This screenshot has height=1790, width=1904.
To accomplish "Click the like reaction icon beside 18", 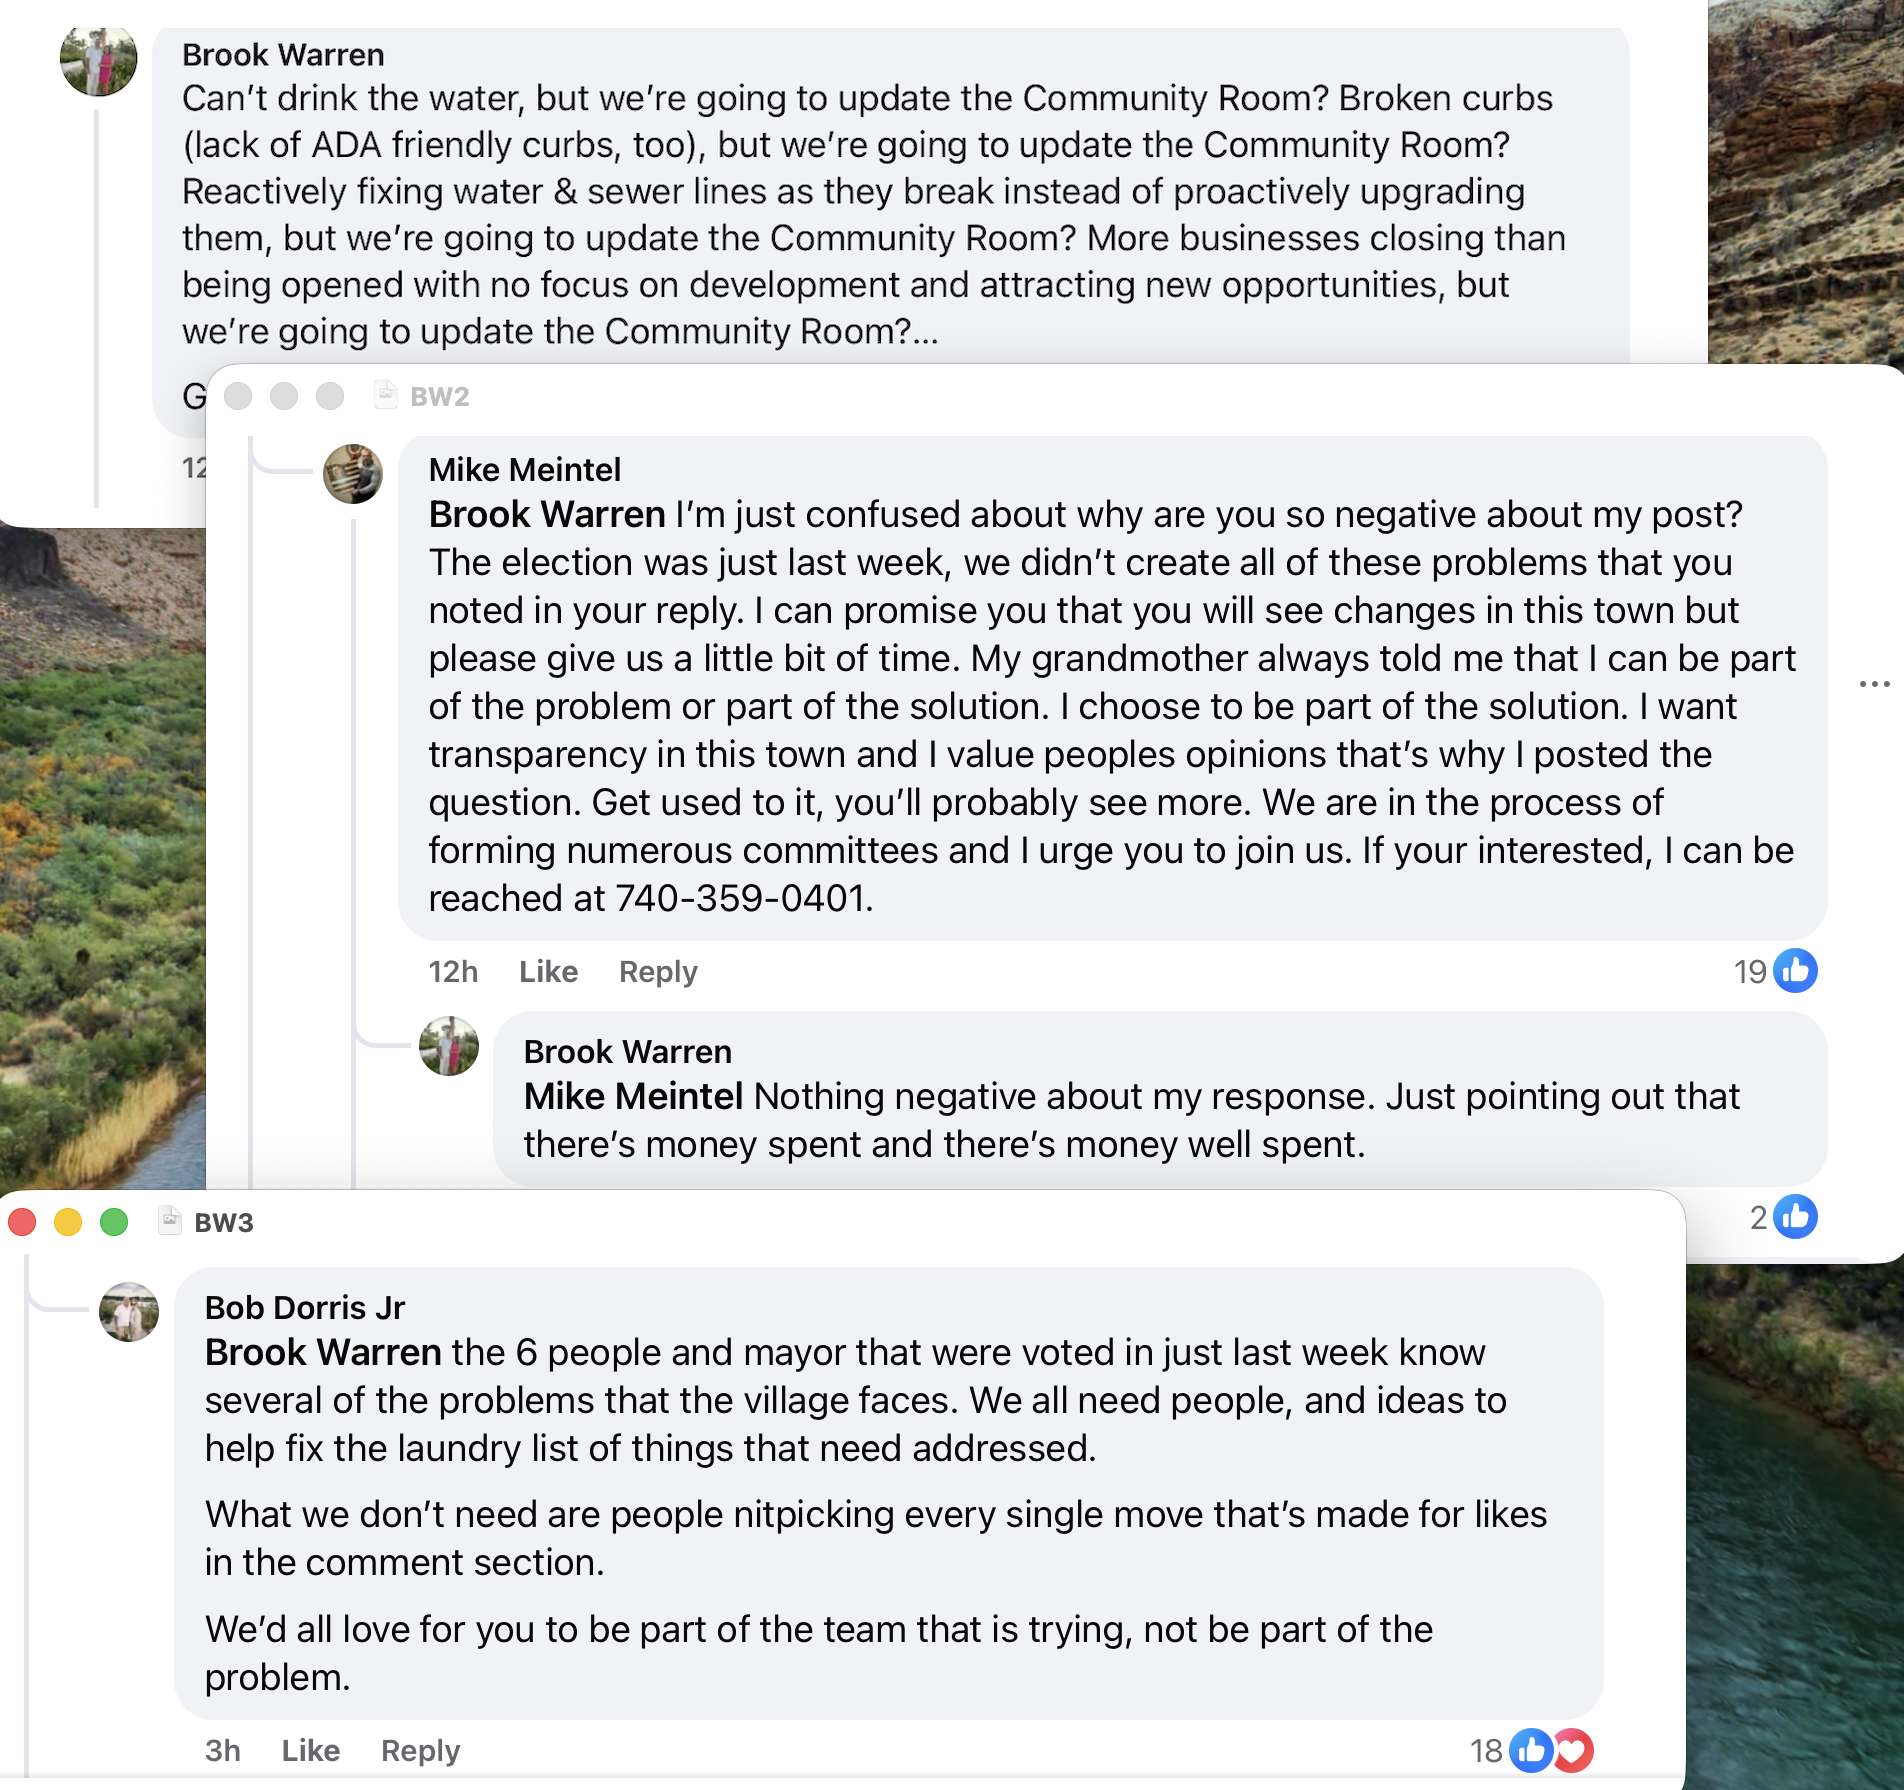I will 1530,1750.
